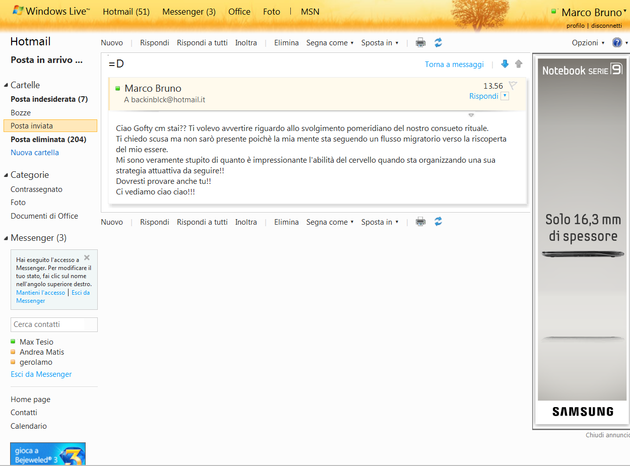Go to previous message with gray up arrow
630x466 pixels.
point(518,64)
